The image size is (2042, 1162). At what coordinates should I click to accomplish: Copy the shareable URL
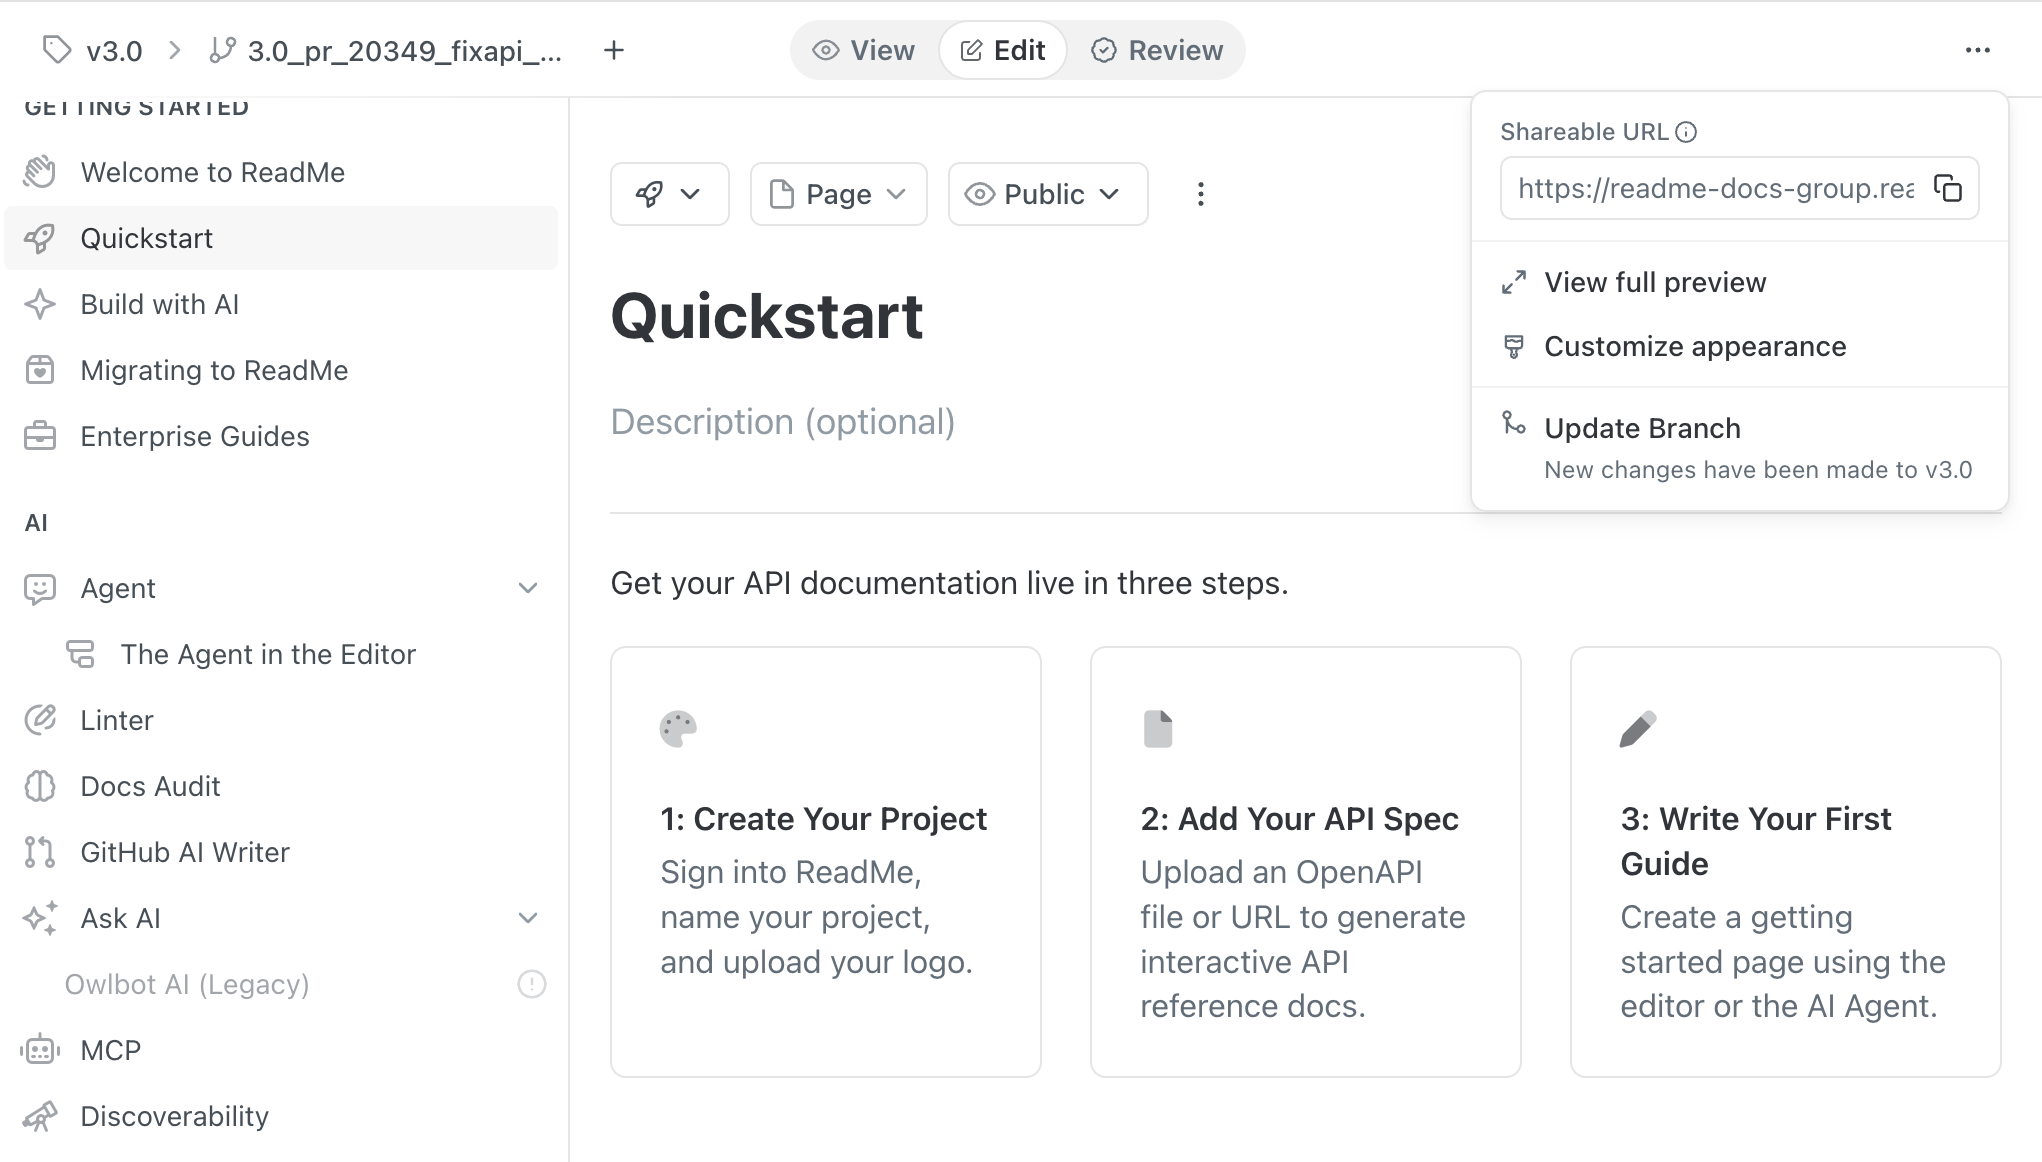tap(1948, 188)
